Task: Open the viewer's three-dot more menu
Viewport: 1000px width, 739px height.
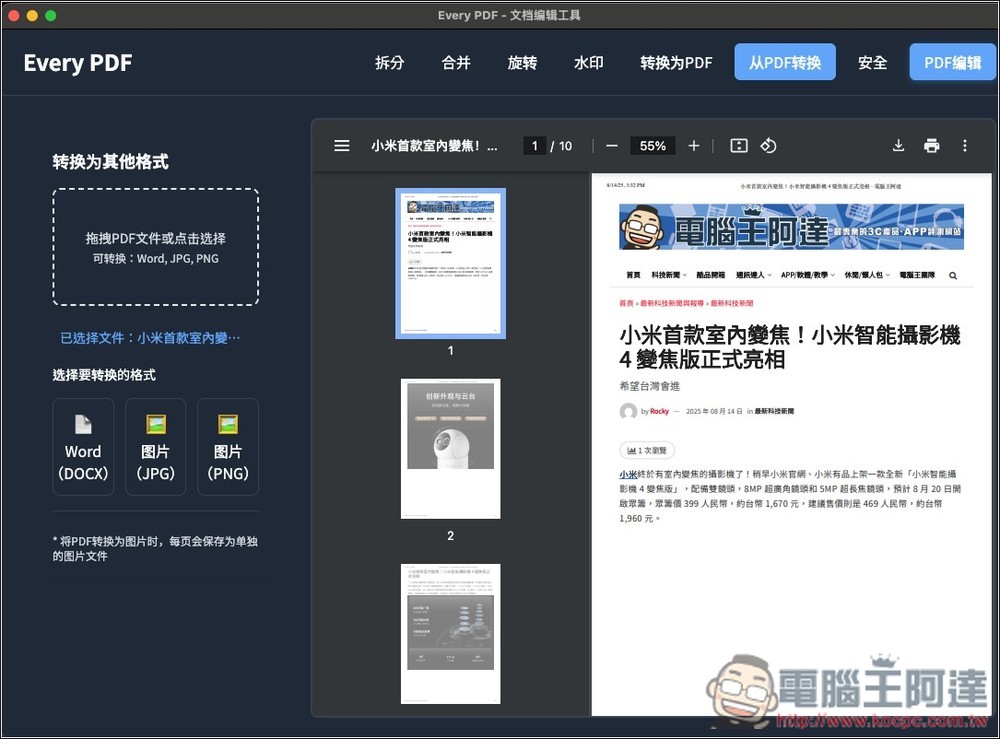Action: coord(964,146)
